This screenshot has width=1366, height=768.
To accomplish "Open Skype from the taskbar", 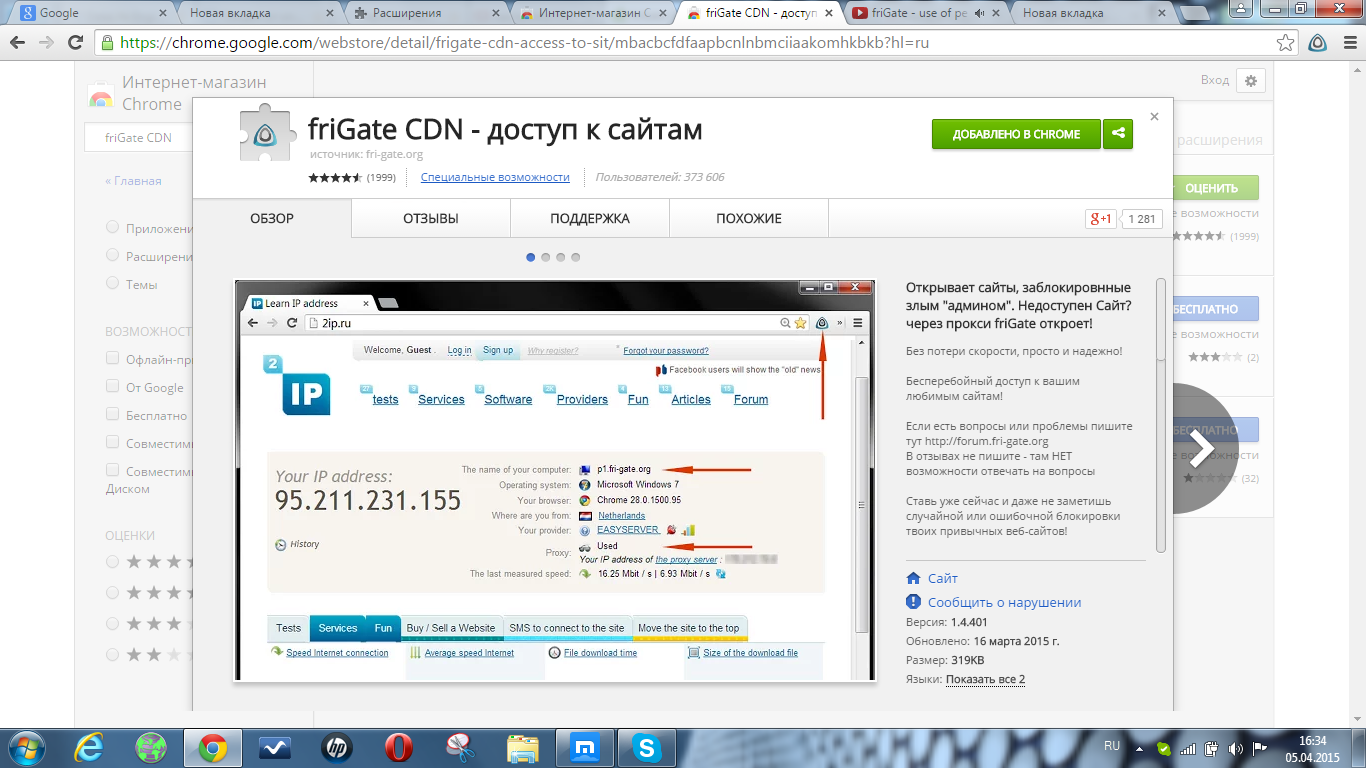I will pos(646,747).
